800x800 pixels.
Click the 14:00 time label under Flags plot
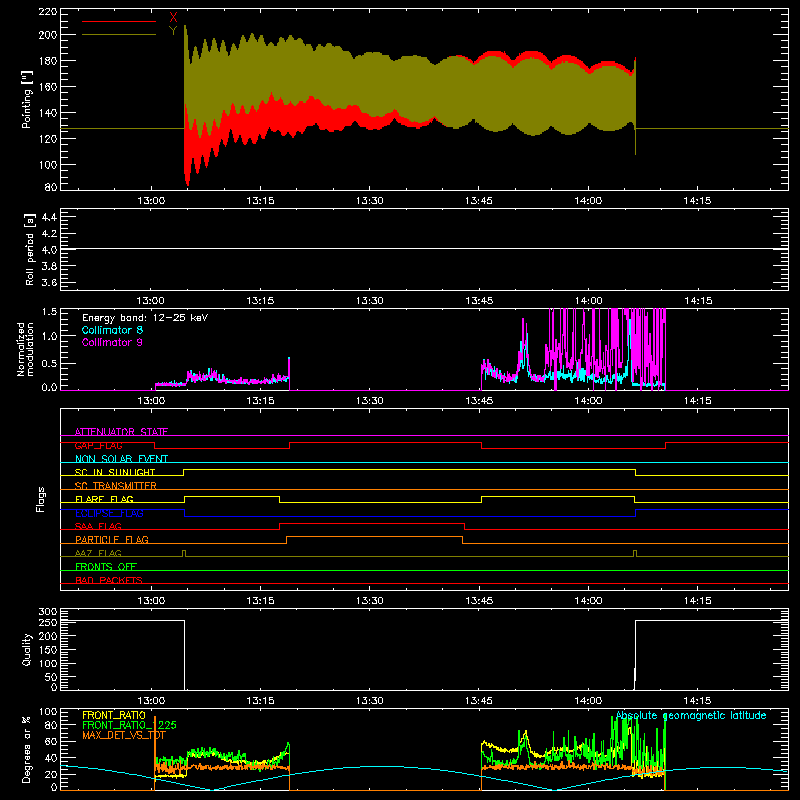point(588,601)
